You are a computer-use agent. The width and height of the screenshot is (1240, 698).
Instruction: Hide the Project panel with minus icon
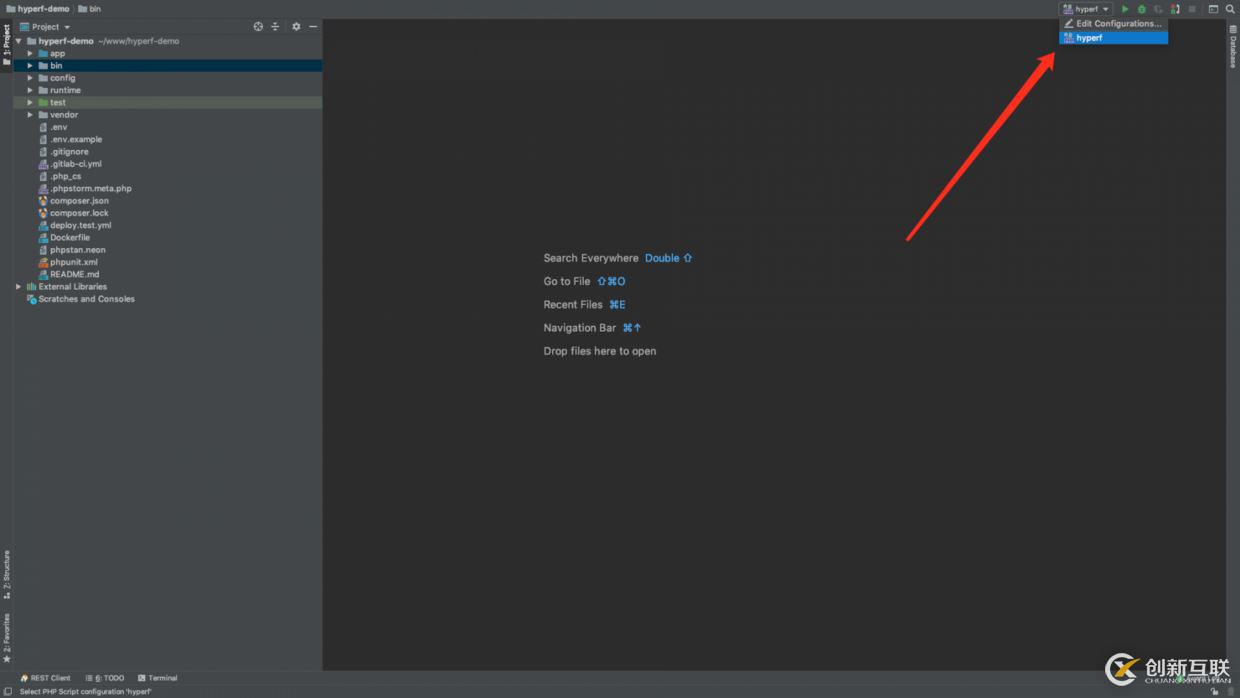coord(313,27)
